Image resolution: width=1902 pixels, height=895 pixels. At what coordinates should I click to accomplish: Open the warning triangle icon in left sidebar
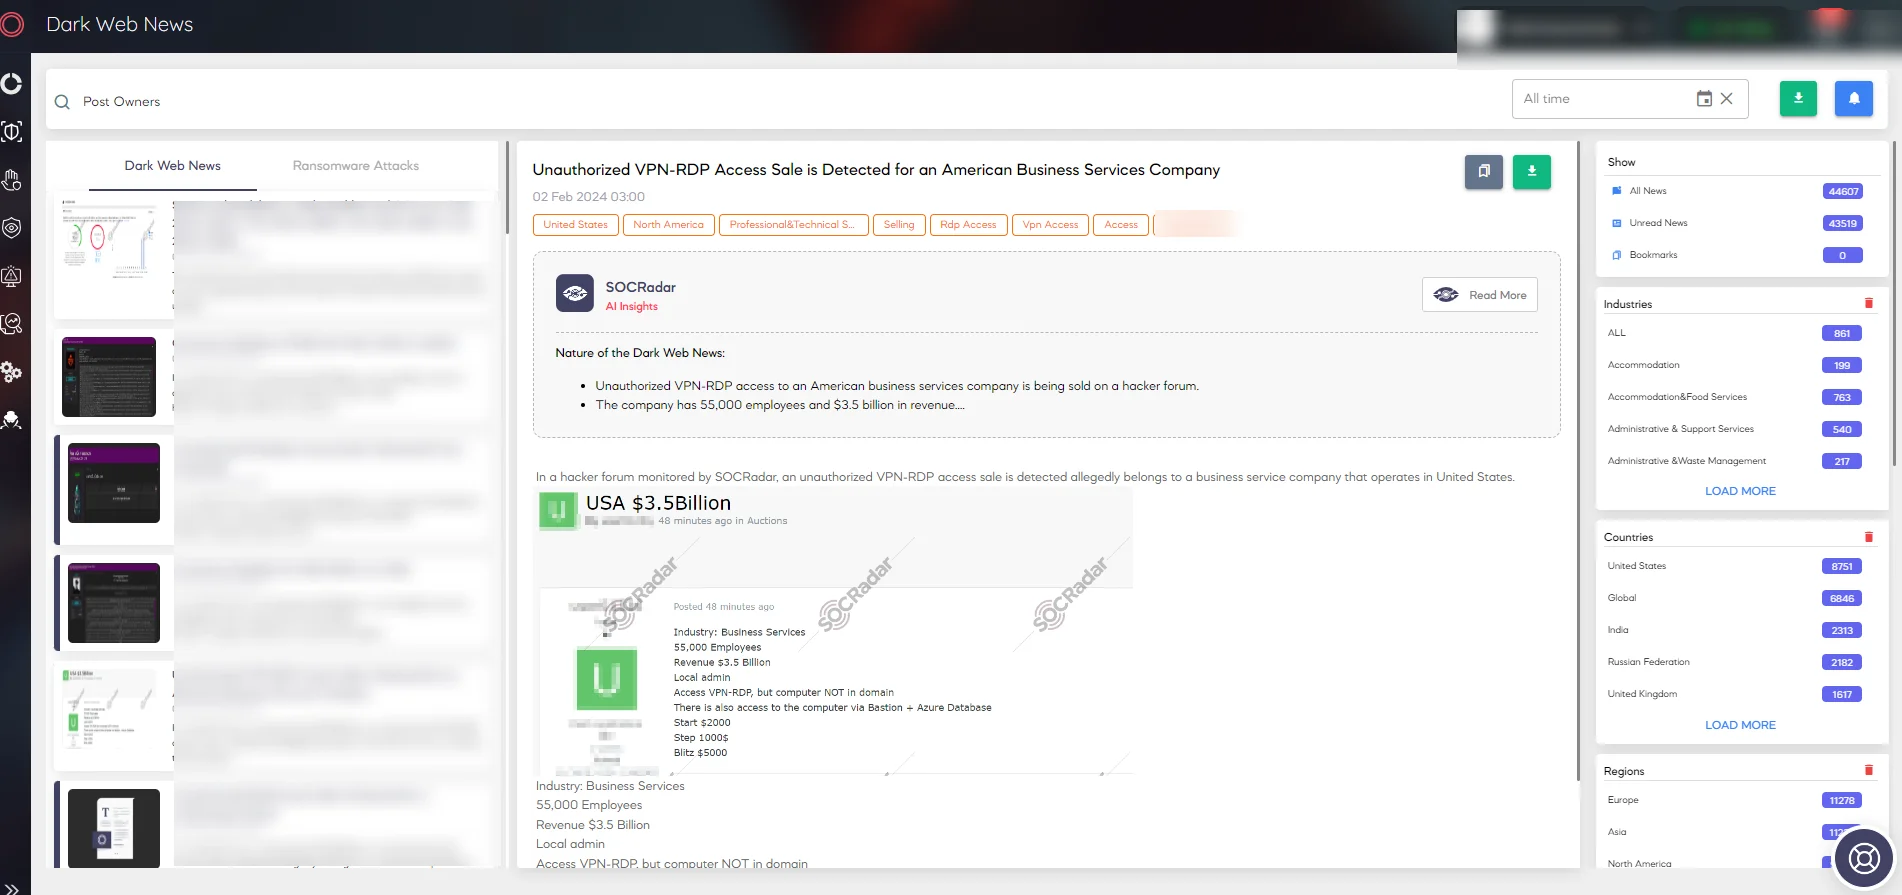[12, 276]
